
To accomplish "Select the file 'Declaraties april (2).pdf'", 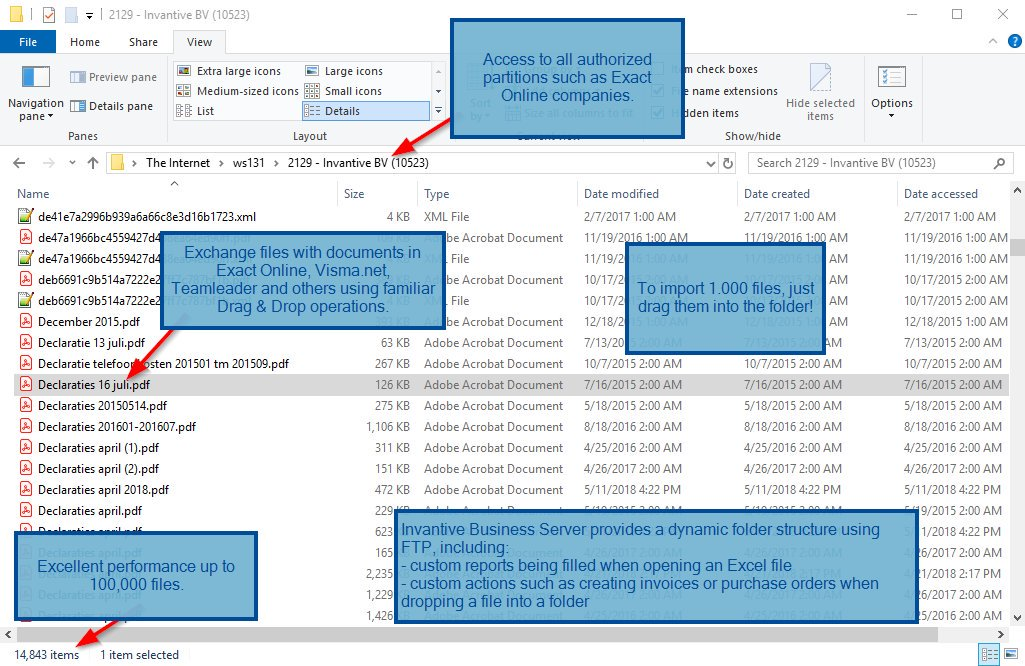I will [98, 469].
